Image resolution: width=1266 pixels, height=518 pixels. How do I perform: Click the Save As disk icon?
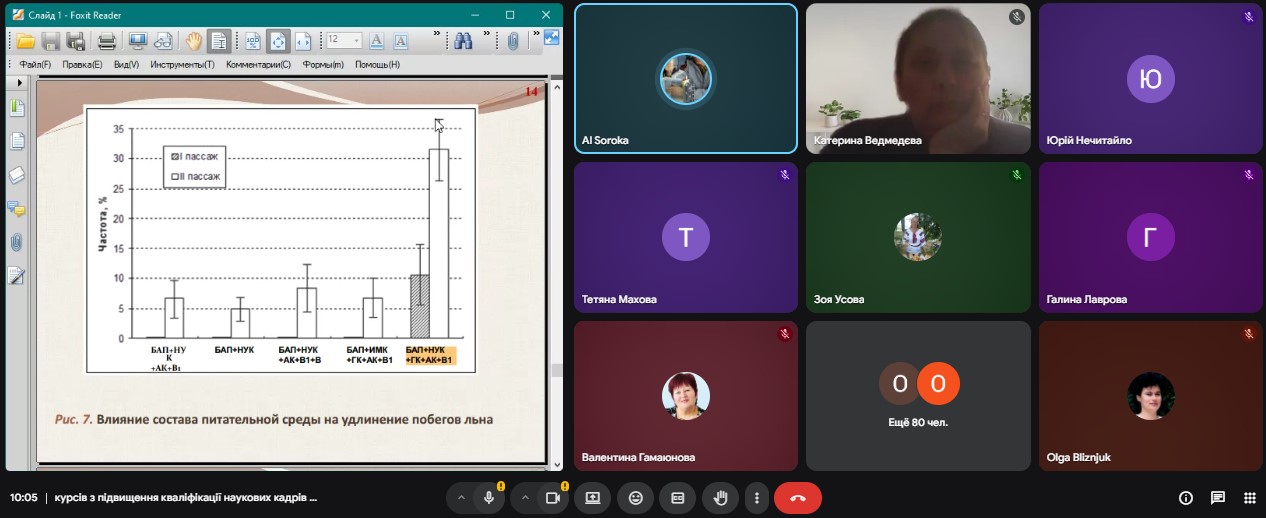[76, 41]
